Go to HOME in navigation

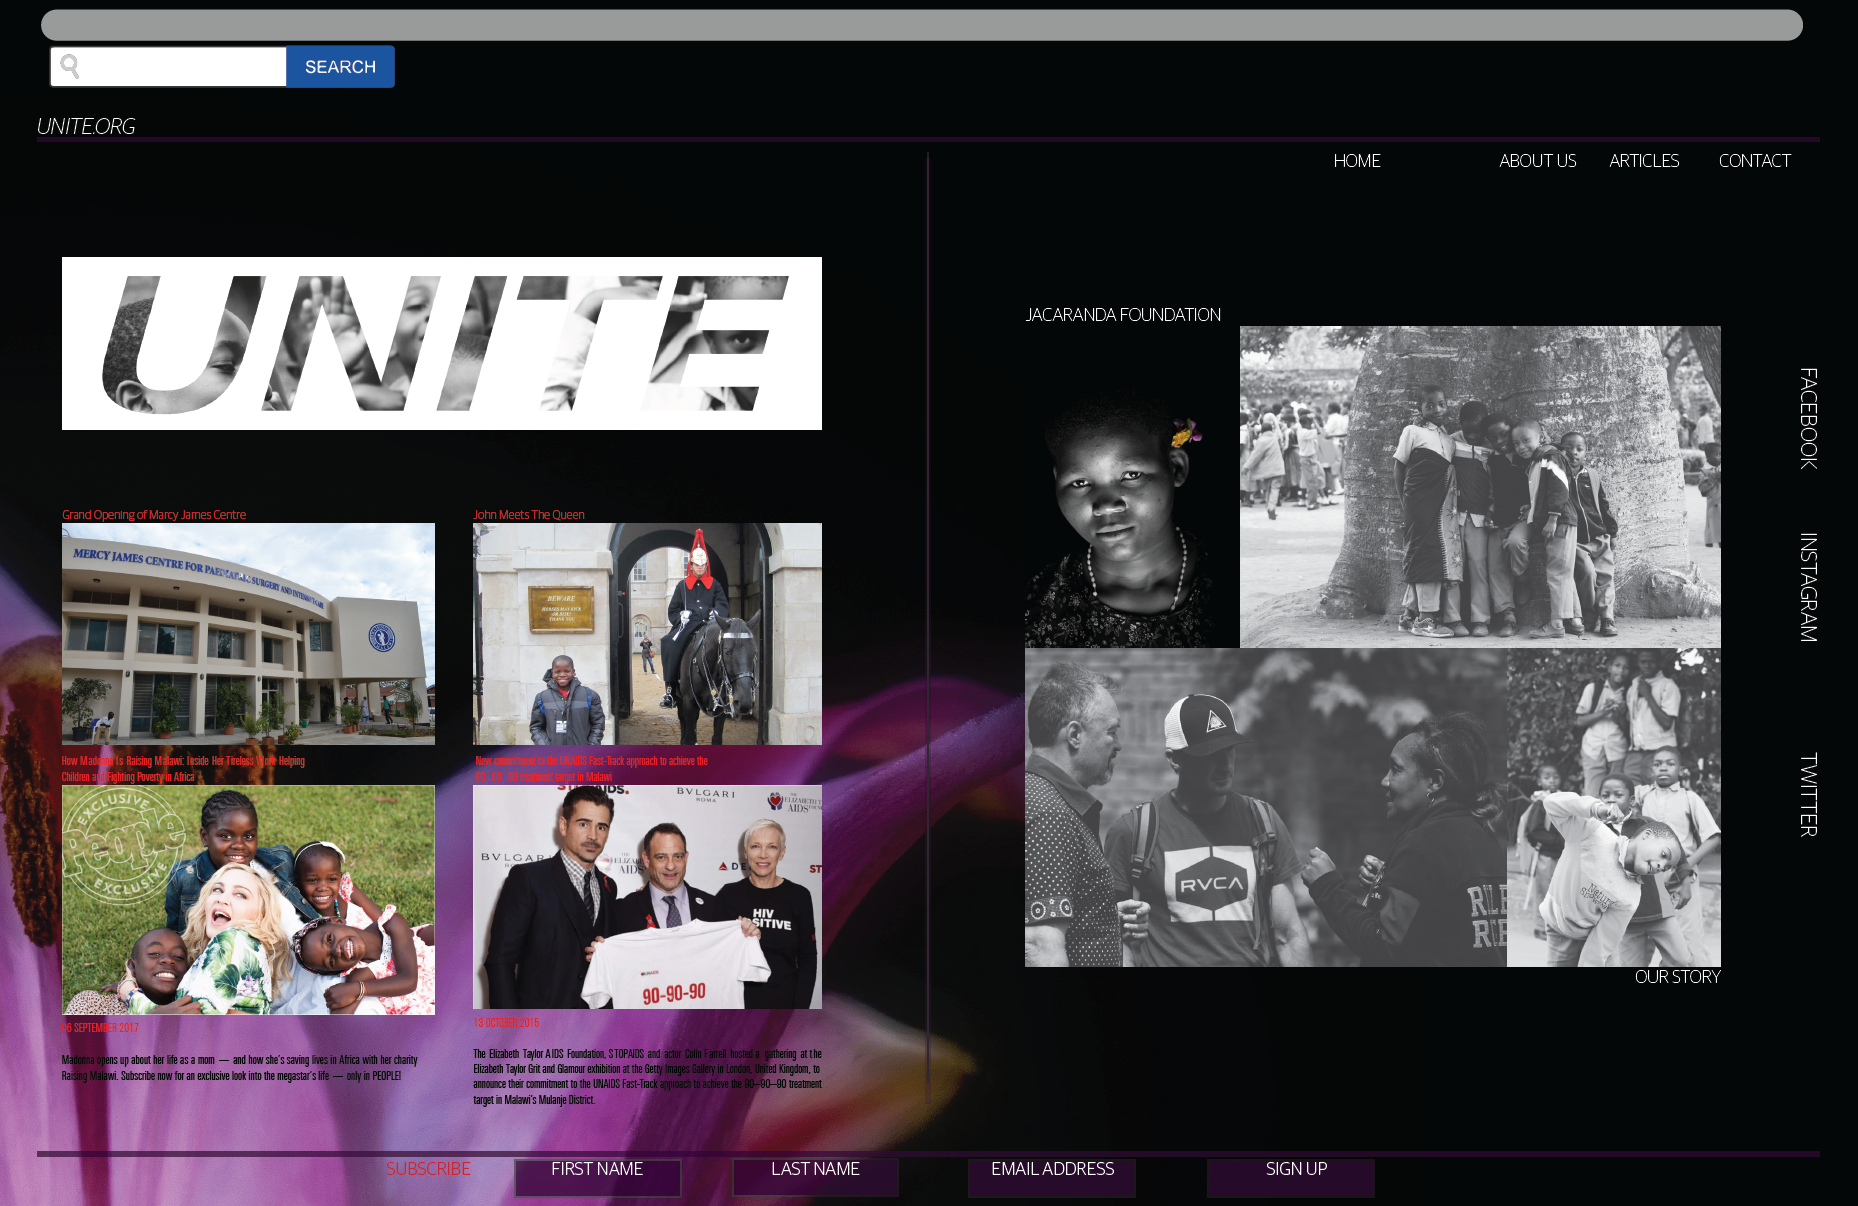tap(1356, 161)
